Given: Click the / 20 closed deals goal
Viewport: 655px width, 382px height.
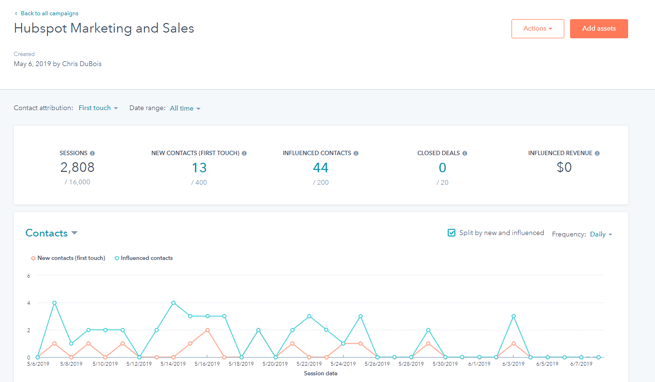Looking at the screenshot, I should coord(442,183).
